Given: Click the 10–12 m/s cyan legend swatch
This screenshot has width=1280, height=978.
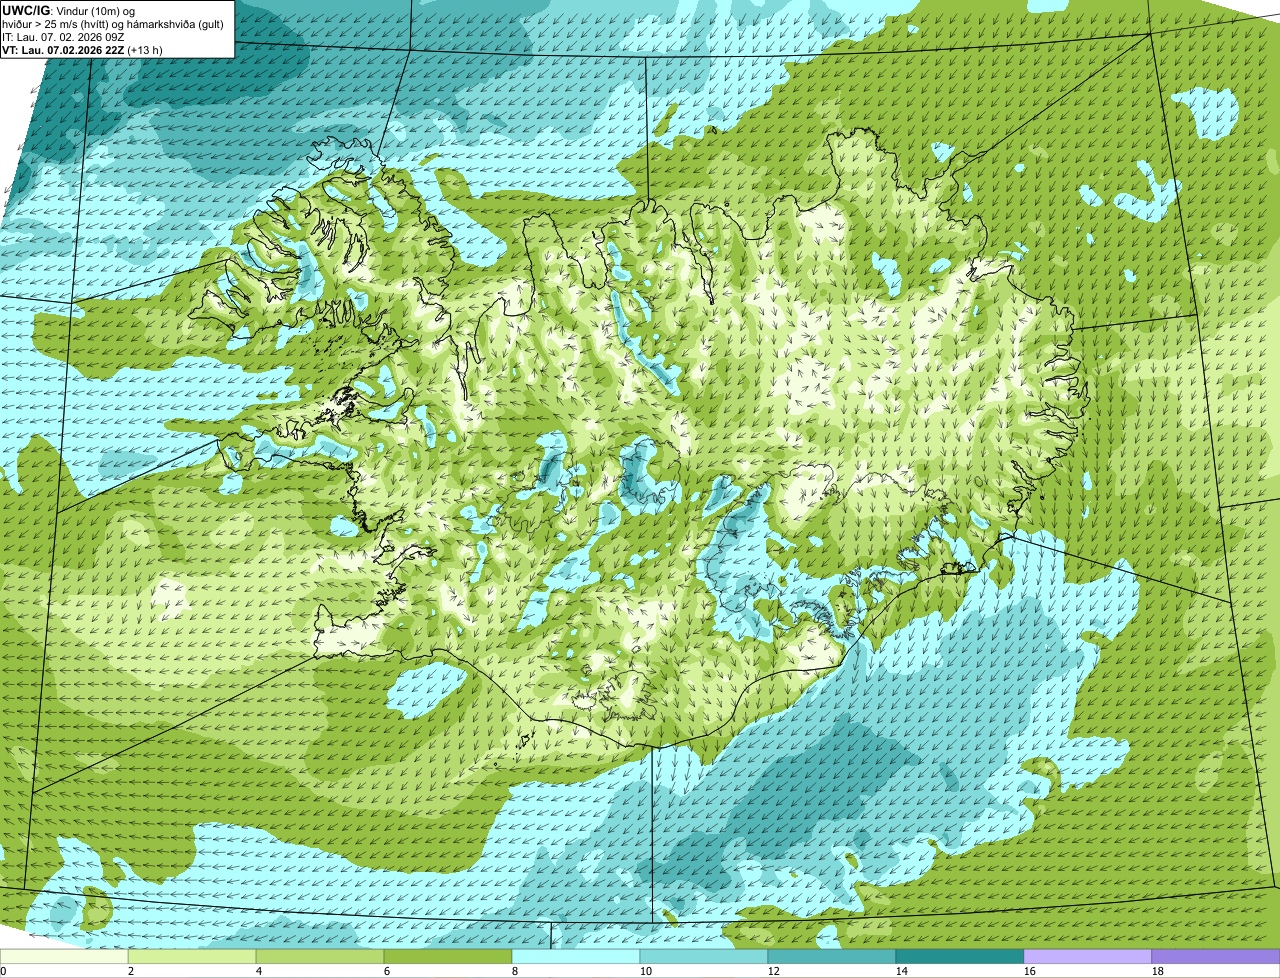Looking at the screenshot, I should pos(704,957).
